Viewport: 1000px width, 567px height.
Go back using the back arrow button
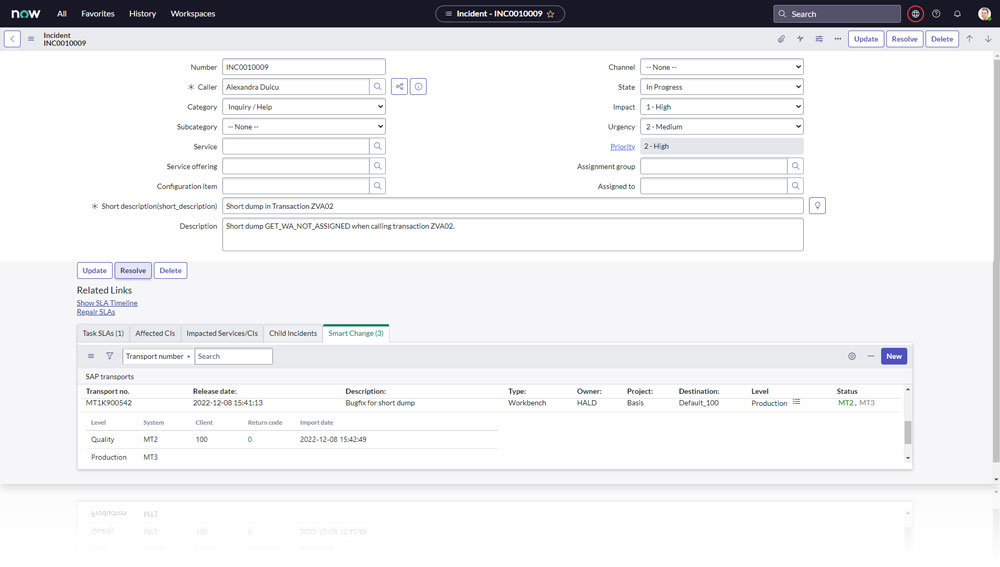click(x=12, y=39)
